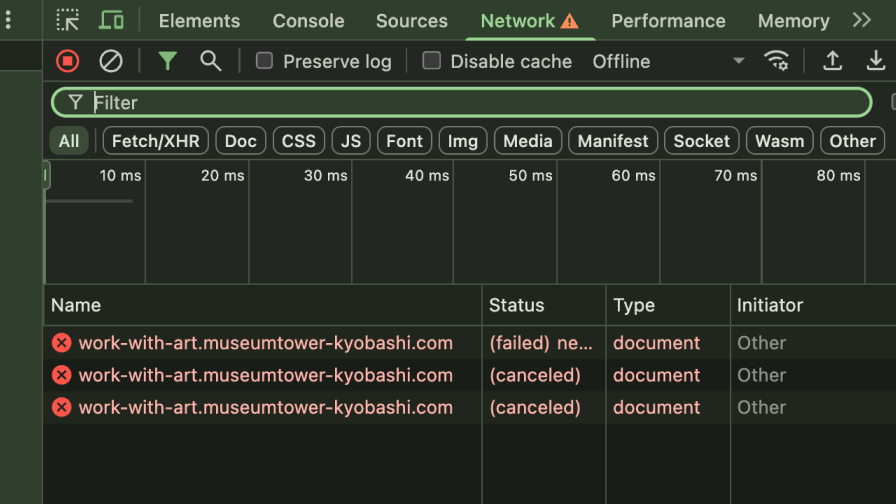The width and height of the screenshot is (896, 504).
Task: Sort by the Status column header
Action: (543, 305)
